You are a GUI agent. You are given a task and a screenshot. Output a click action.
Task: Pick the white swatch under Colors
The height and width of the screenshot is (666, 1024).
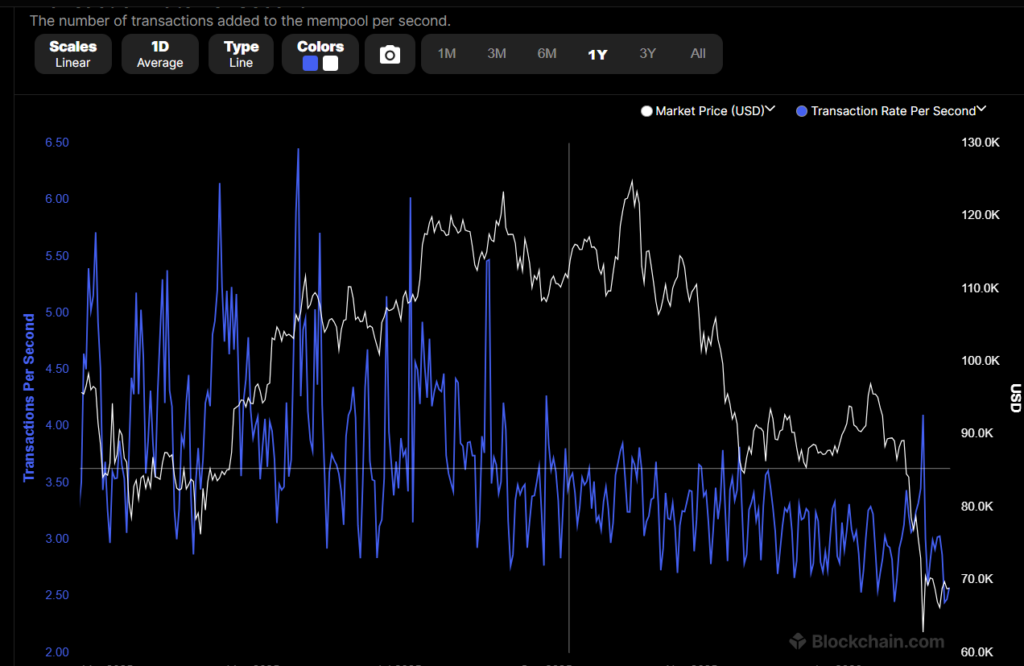330,63
